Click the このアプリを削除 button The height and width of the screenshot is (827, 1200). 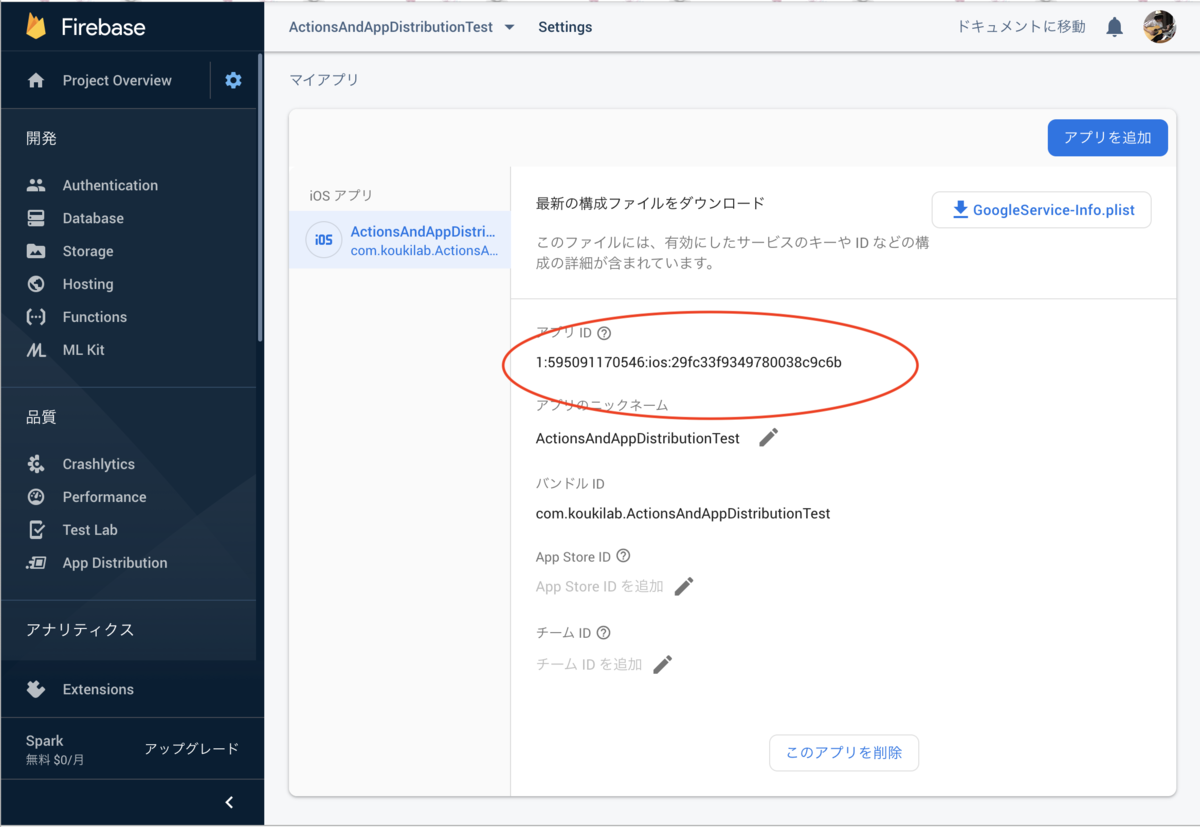click(x=844, y=752)
